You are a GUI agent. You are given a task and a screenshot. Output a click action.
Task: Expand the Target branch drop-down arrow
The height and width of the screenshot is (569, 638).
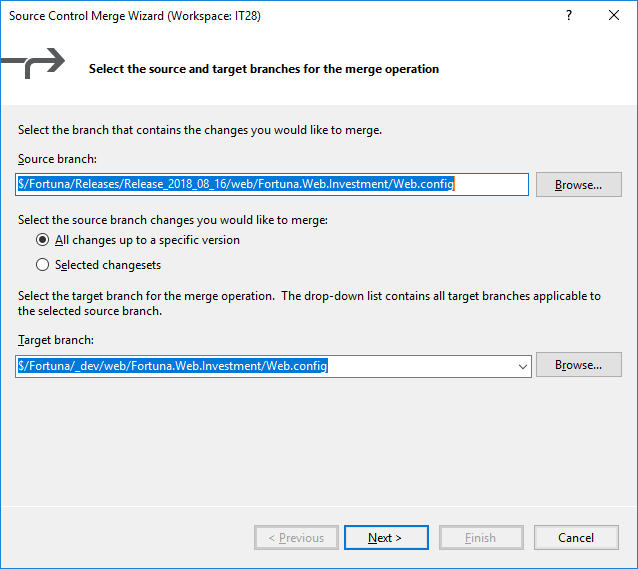point(522,366)
